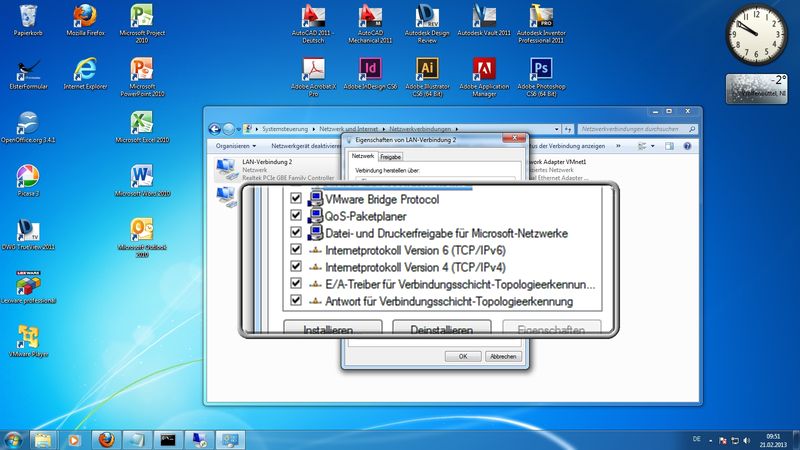Switch to the Freigabe tab

[391, 157]
